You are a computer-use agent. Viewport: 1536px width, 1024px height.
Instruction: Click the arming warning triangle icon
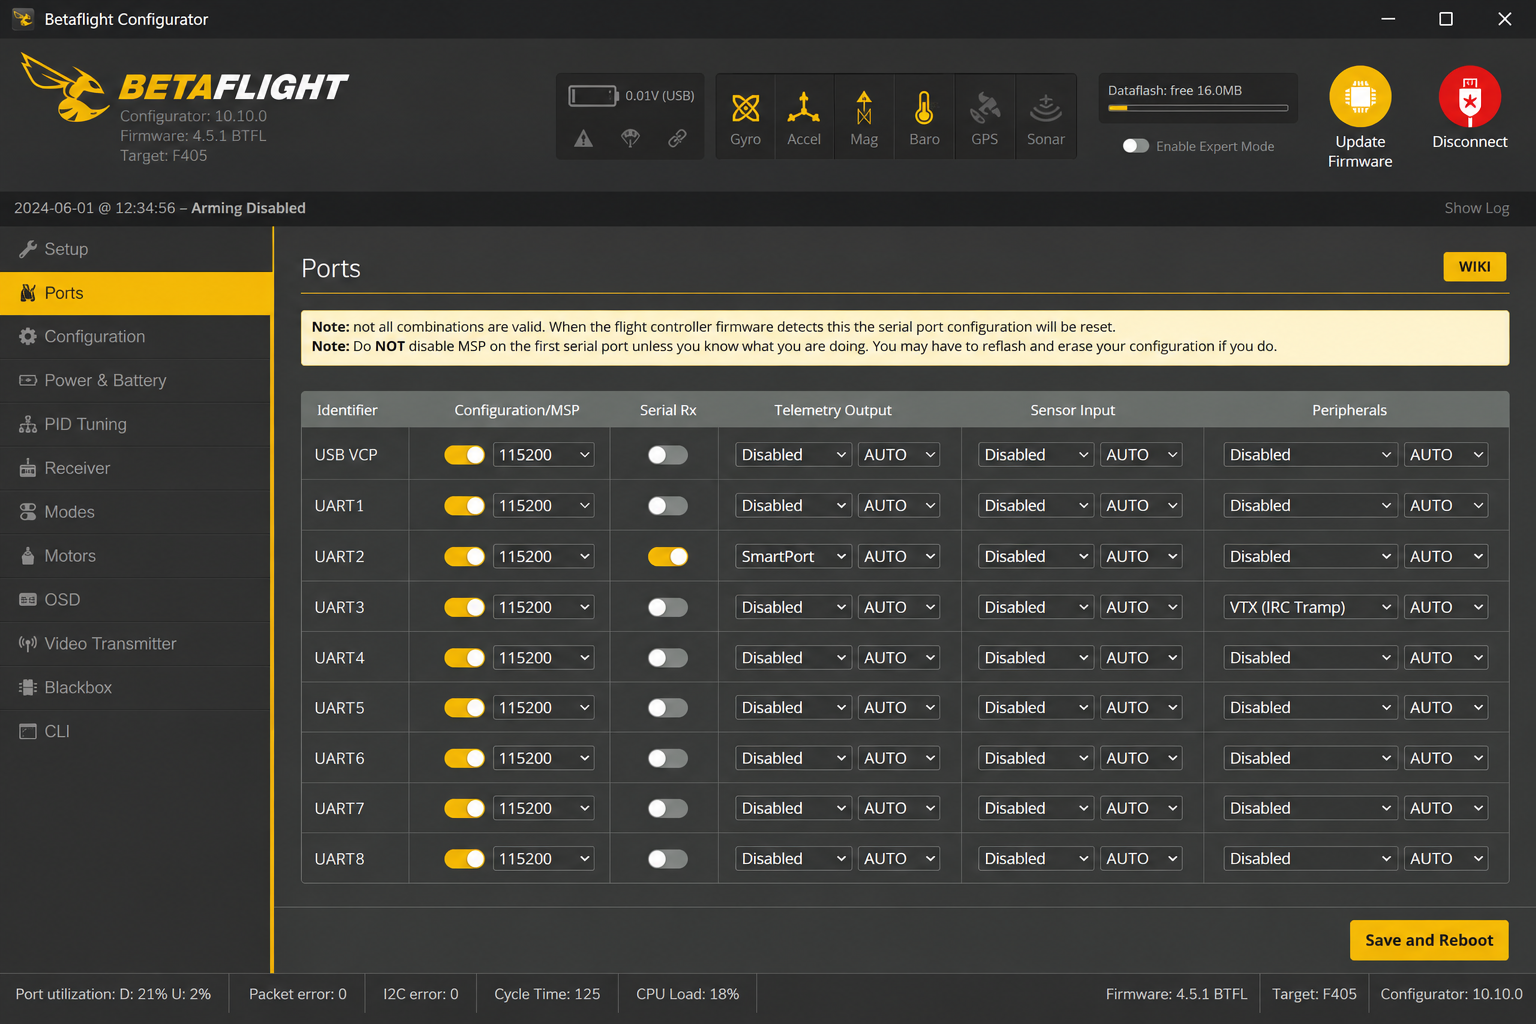(584, 139)
